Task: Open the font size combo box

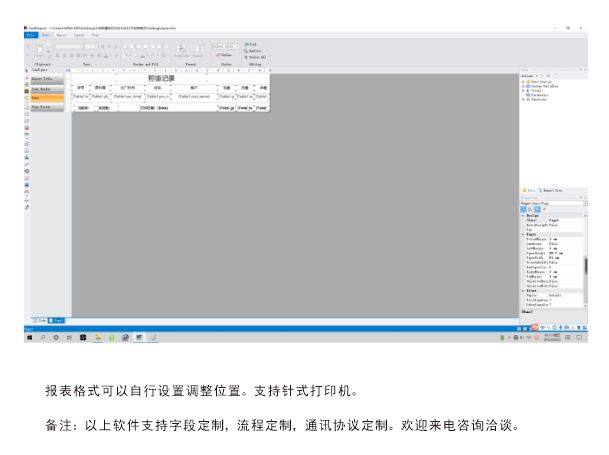Action: point(92,46)
